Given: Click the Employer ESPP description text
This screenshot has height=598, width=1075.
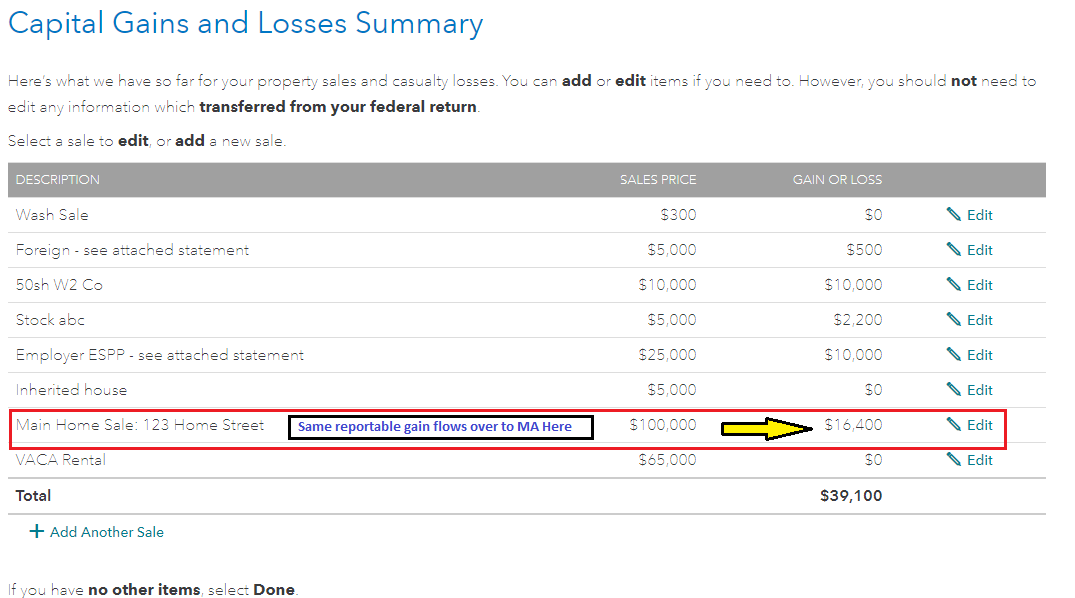Looking at the screenshot, I should [x=160, y=355].
